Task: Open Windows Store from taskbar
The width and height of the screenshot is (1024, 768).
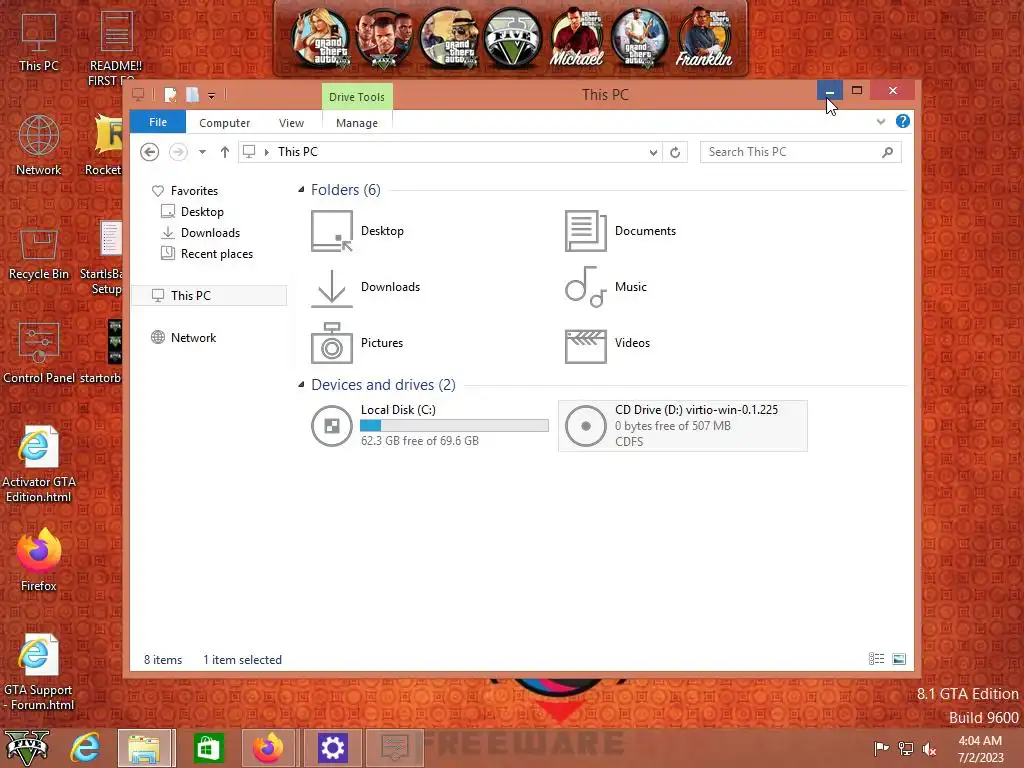Action: (208, 748)
